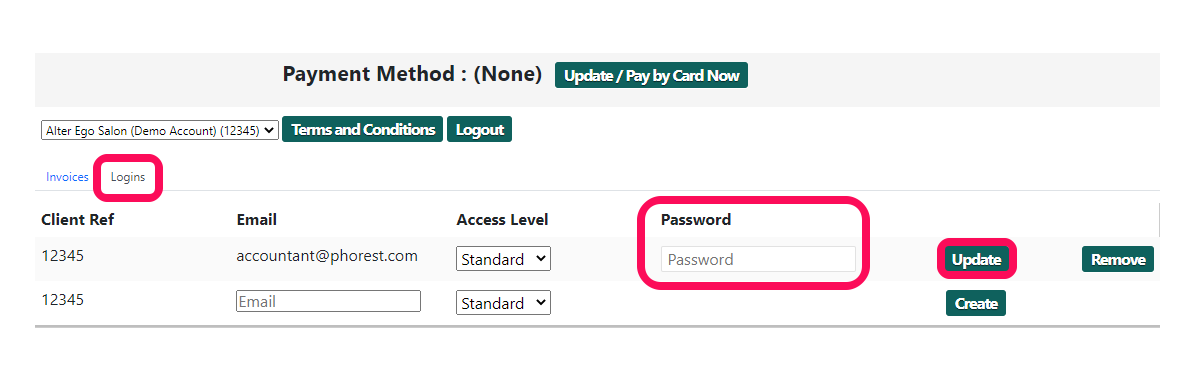Click the empty Email field in the new row
Image resolution: width=1194 pixels, height=378 pixels.
pos(328,301)
